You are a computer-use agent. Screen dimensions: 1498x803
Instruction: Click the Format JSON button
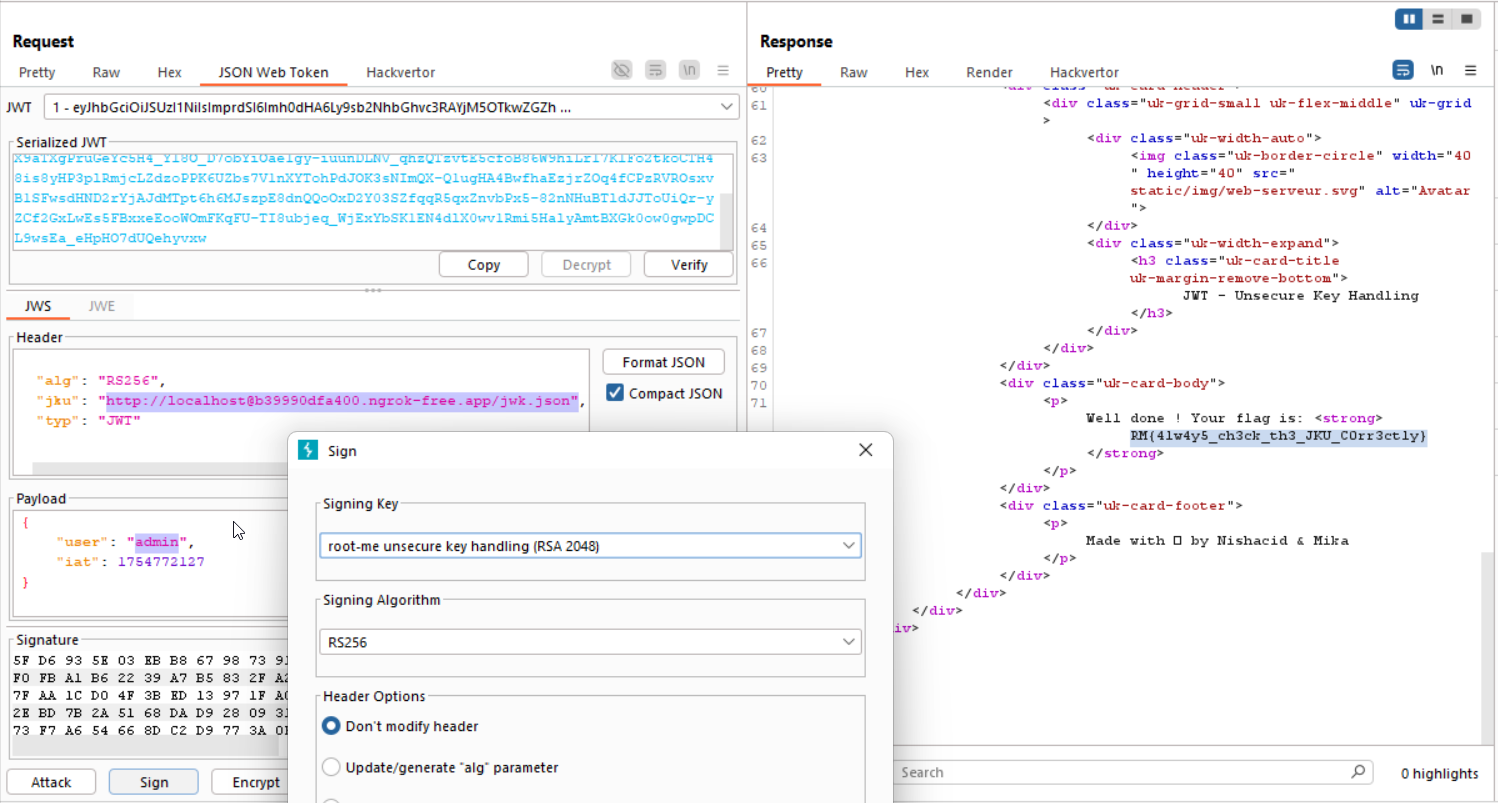coord(663,362)
